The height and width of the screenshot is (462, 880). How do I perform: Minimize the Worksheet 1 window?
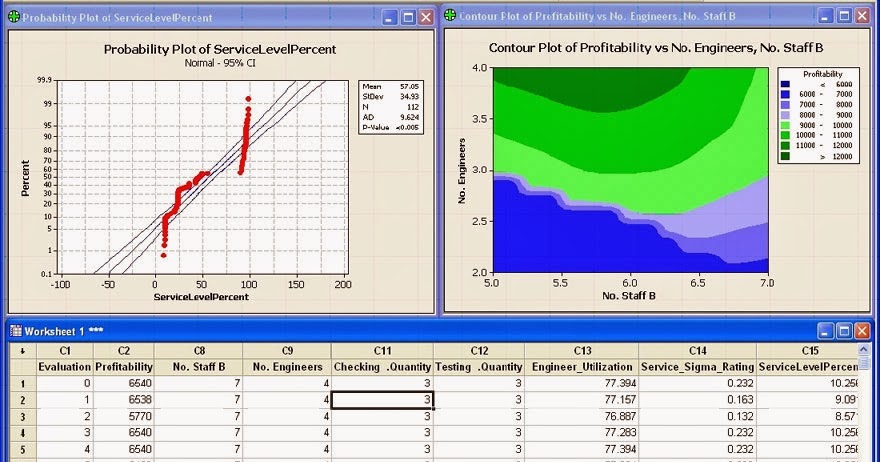click(x=825, y=331)
